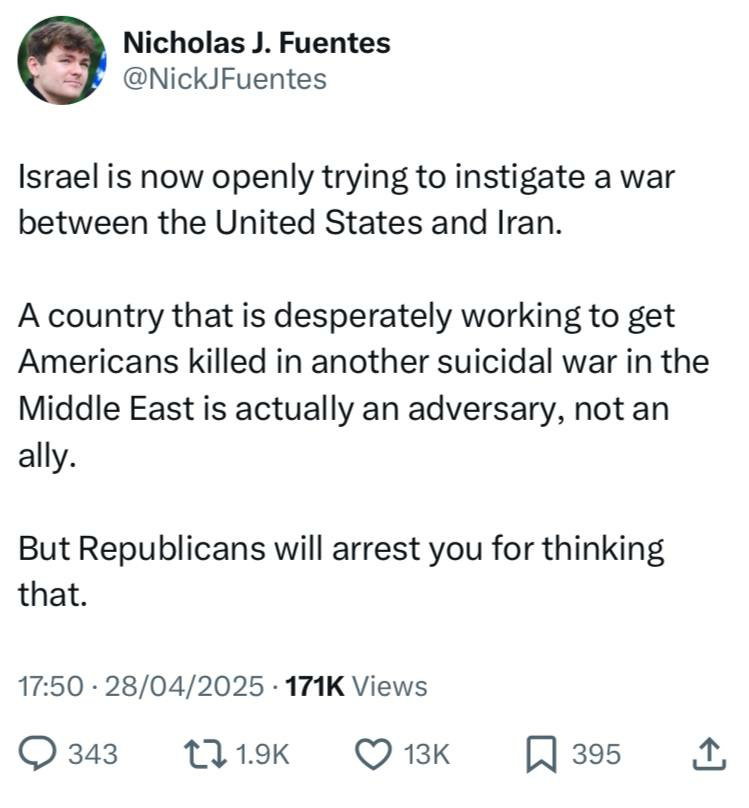Click the 395 bookmarks count
Viewport: 749px width, 808px height.
tap(597, 754)
